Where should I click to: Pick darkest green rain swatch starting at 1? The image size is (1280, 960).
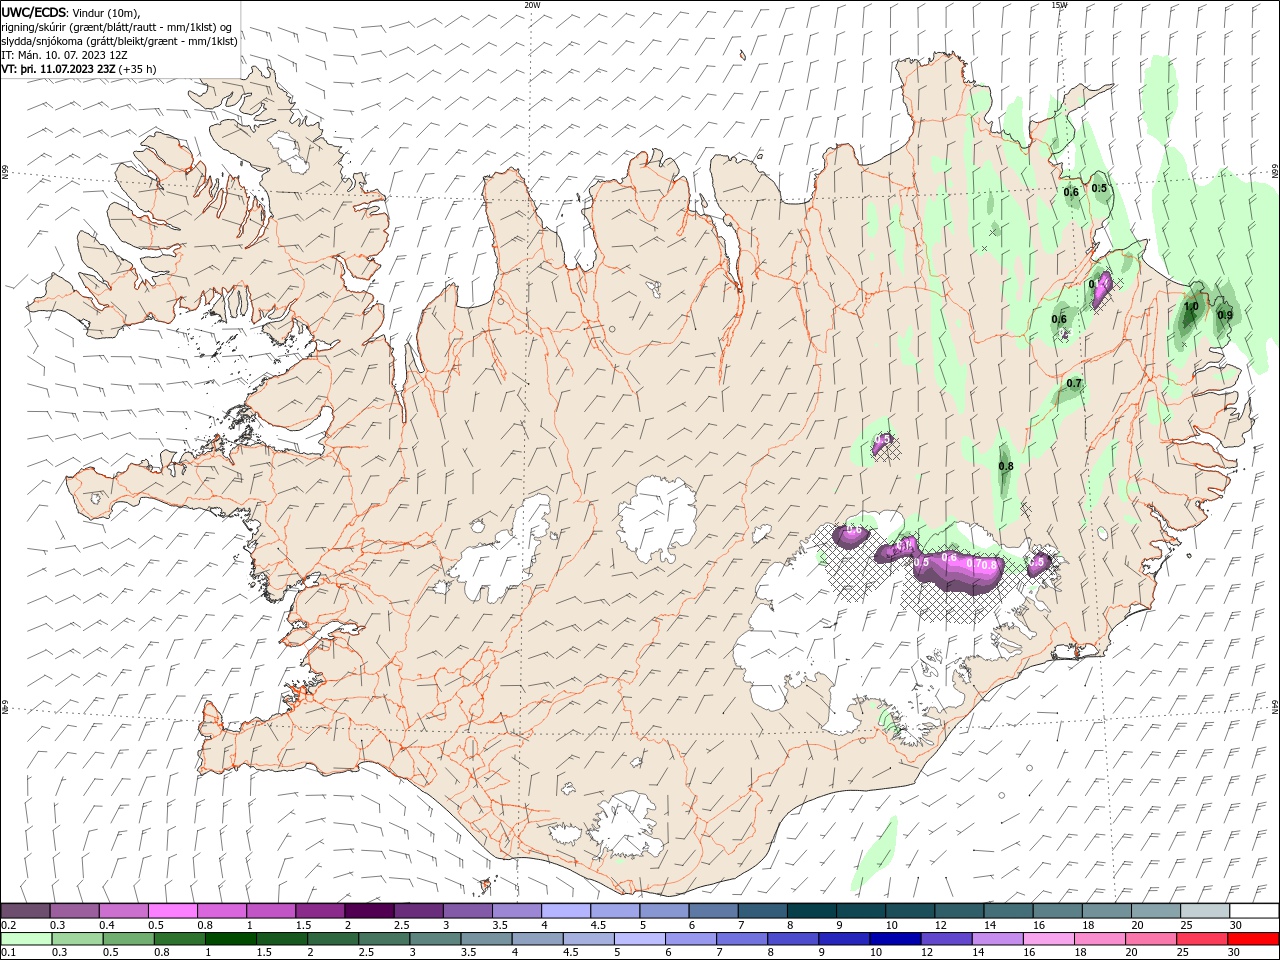point(230,939)
